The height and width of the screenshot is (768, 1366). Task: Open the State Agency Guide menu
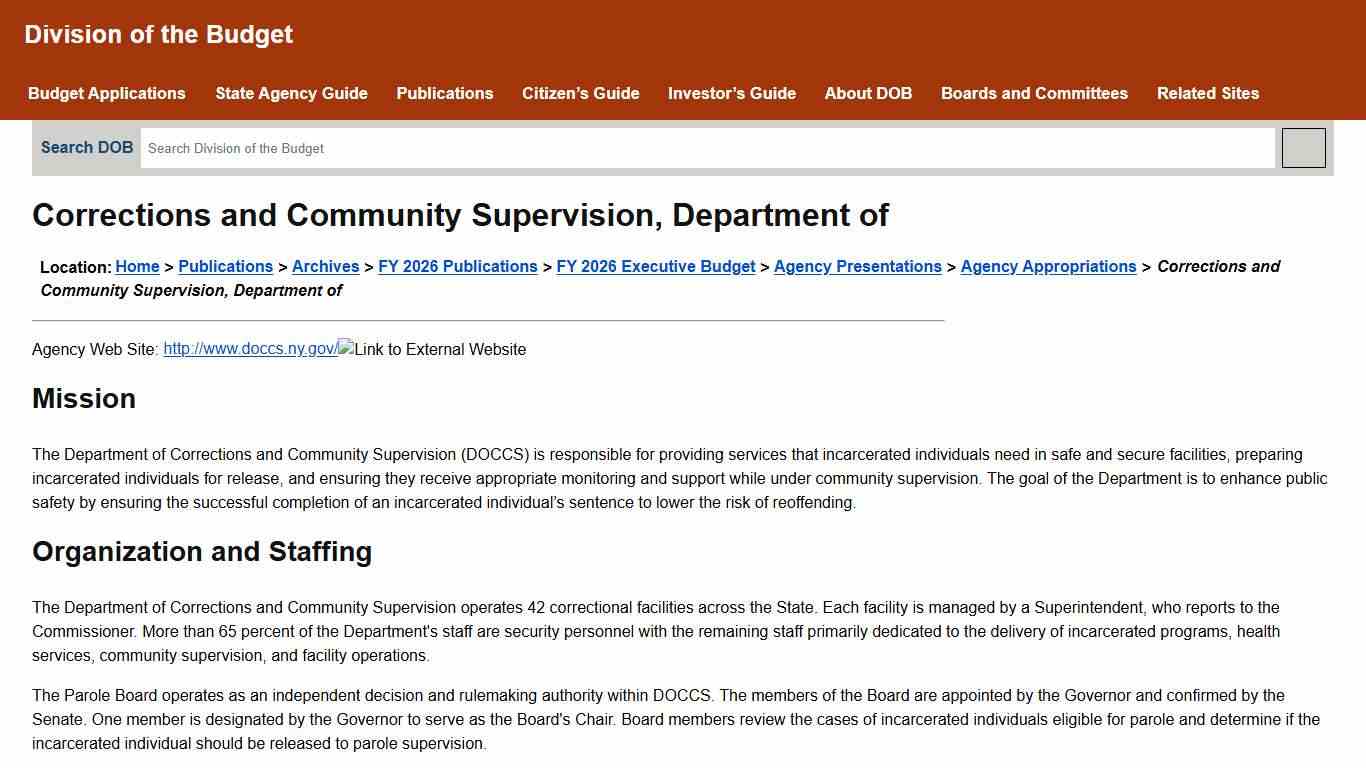click(x=291, y=93)
